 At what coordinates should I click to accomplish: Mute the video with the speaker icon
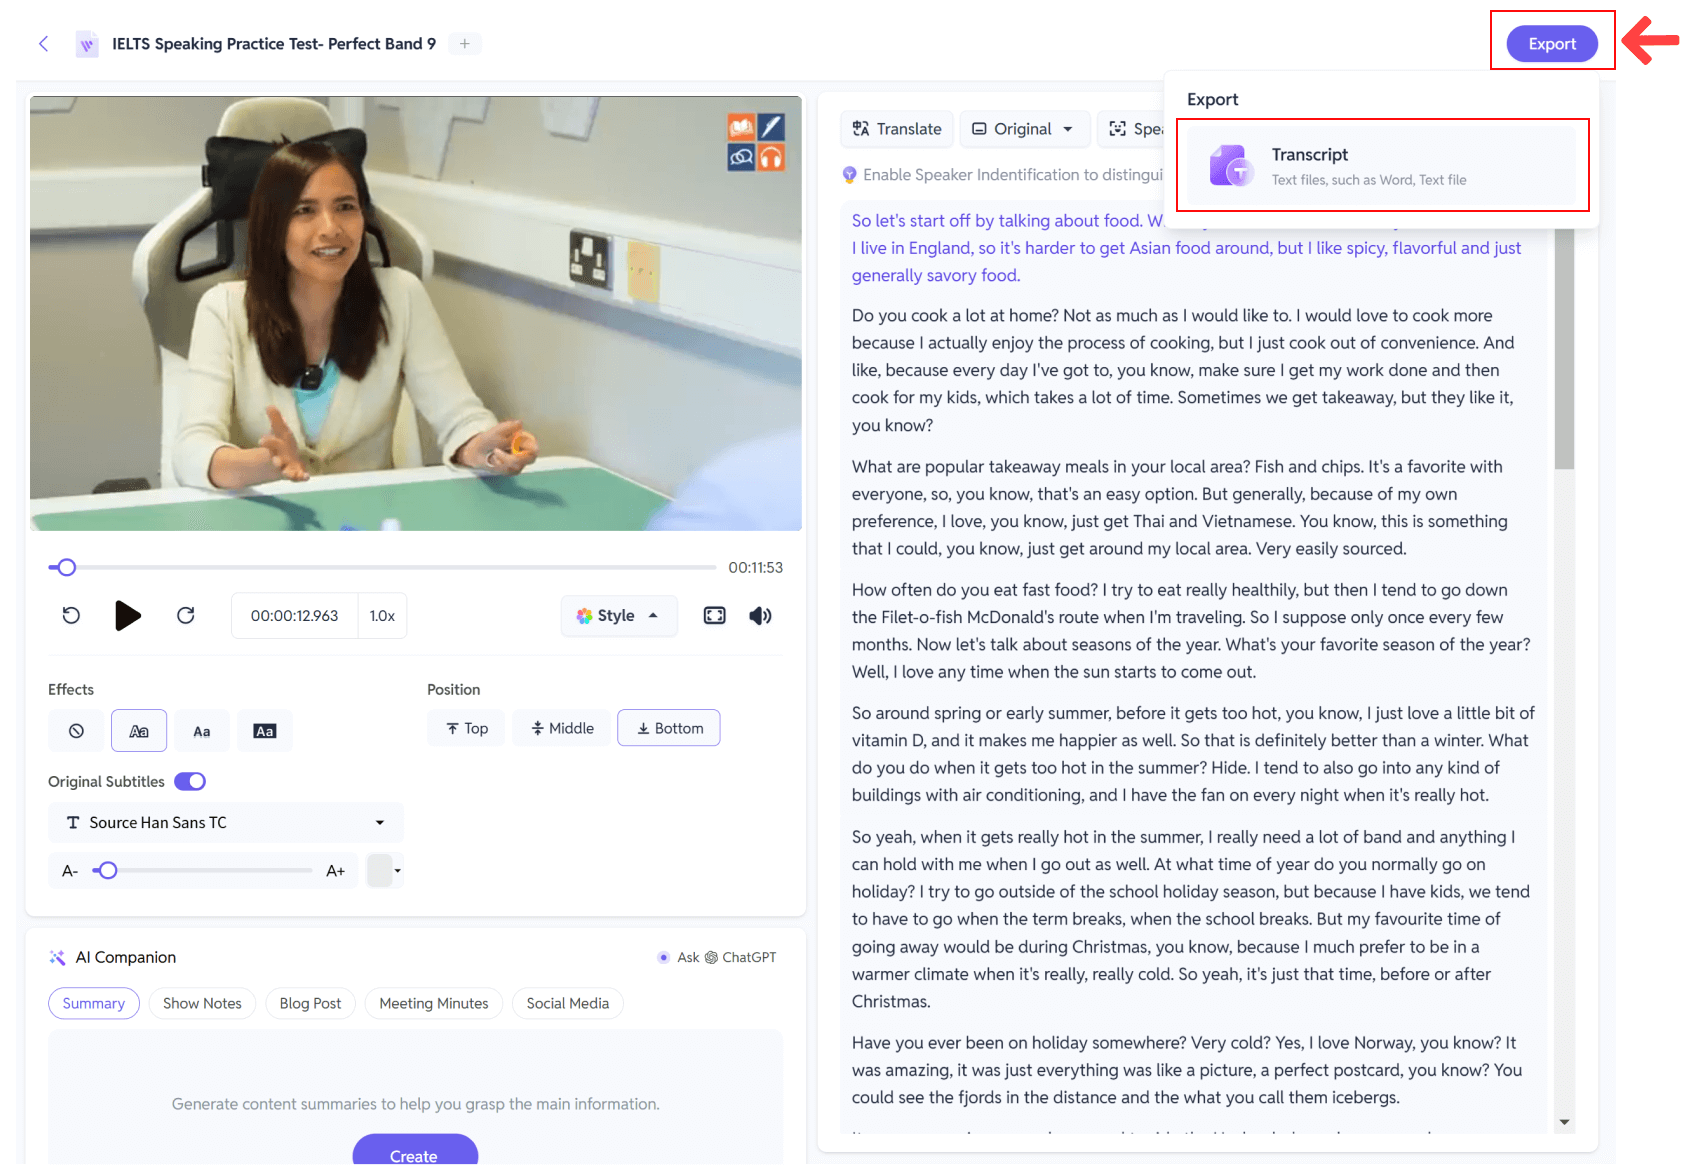pyautogui.click(x=760, y=616)
